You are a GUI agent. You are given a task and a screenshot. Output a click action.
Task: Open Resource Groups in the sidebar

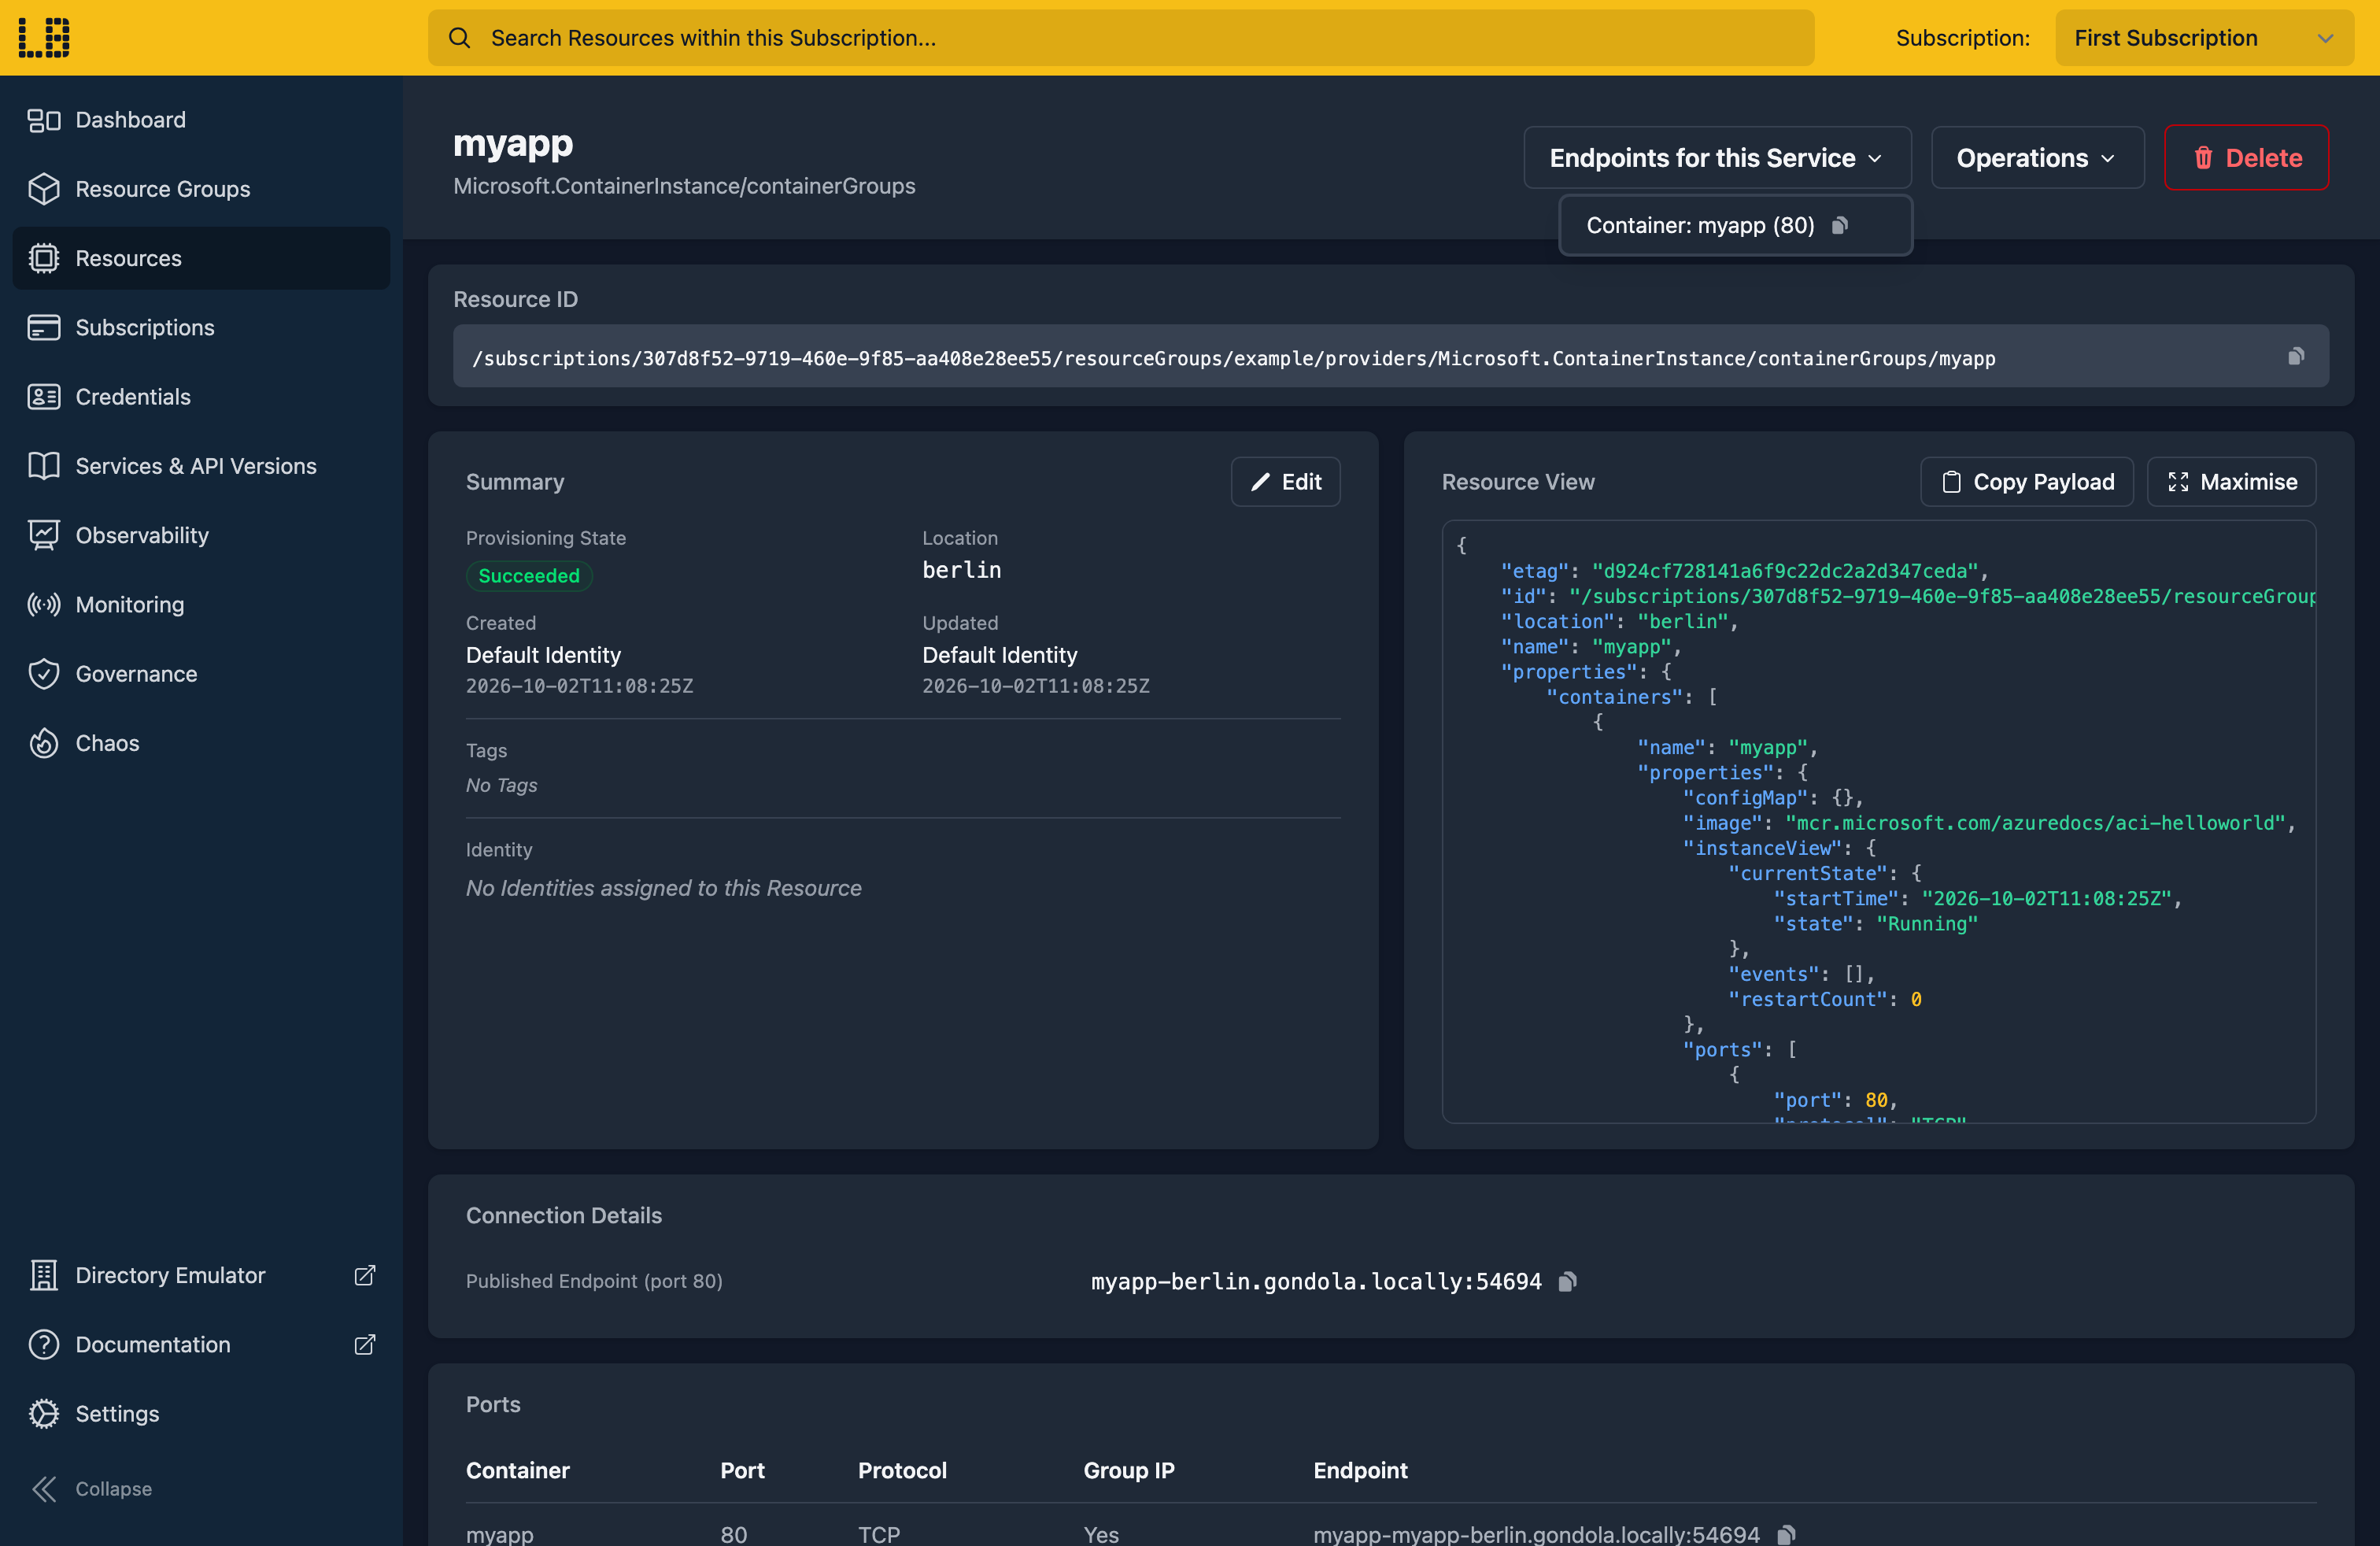click(x=201, y=189)
